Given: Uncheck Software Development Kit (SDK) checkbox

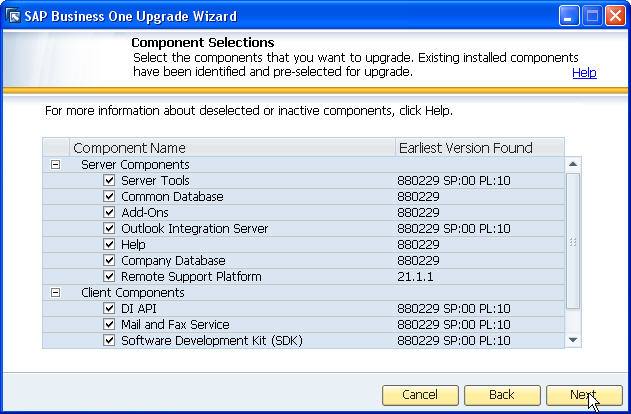Looking at the screenshot, I should point(109,340).
